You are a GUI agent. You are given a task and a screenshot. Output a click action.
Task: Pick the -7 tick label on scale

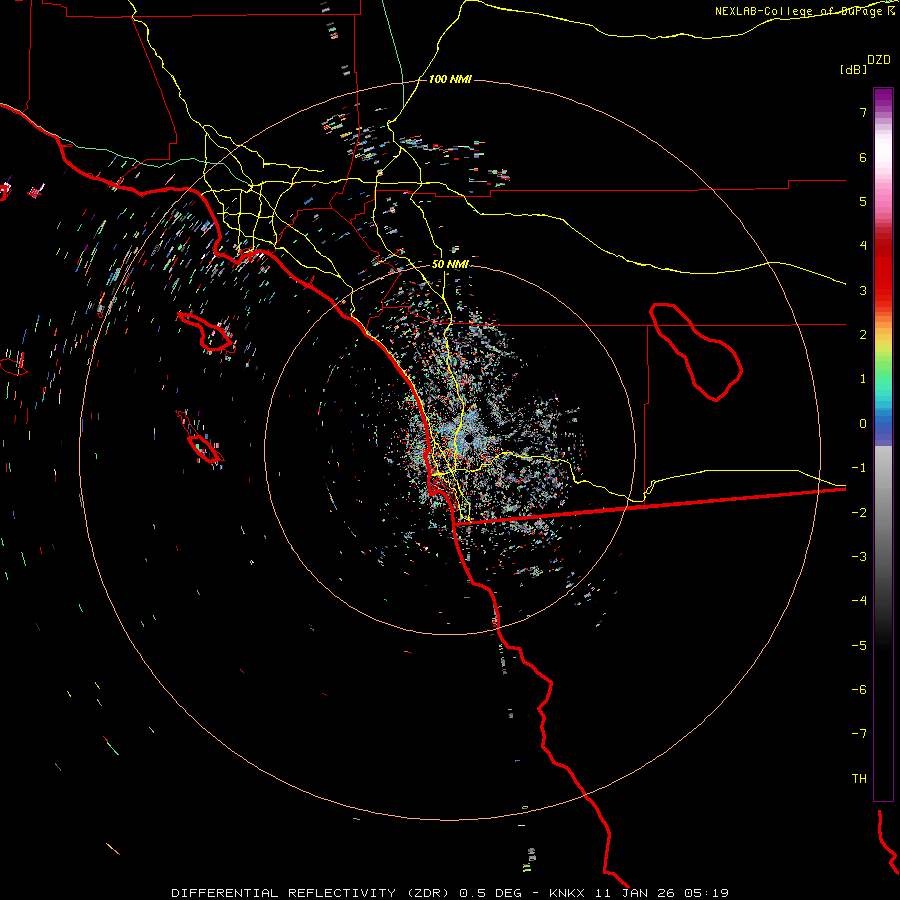click(x=859, y=734)
